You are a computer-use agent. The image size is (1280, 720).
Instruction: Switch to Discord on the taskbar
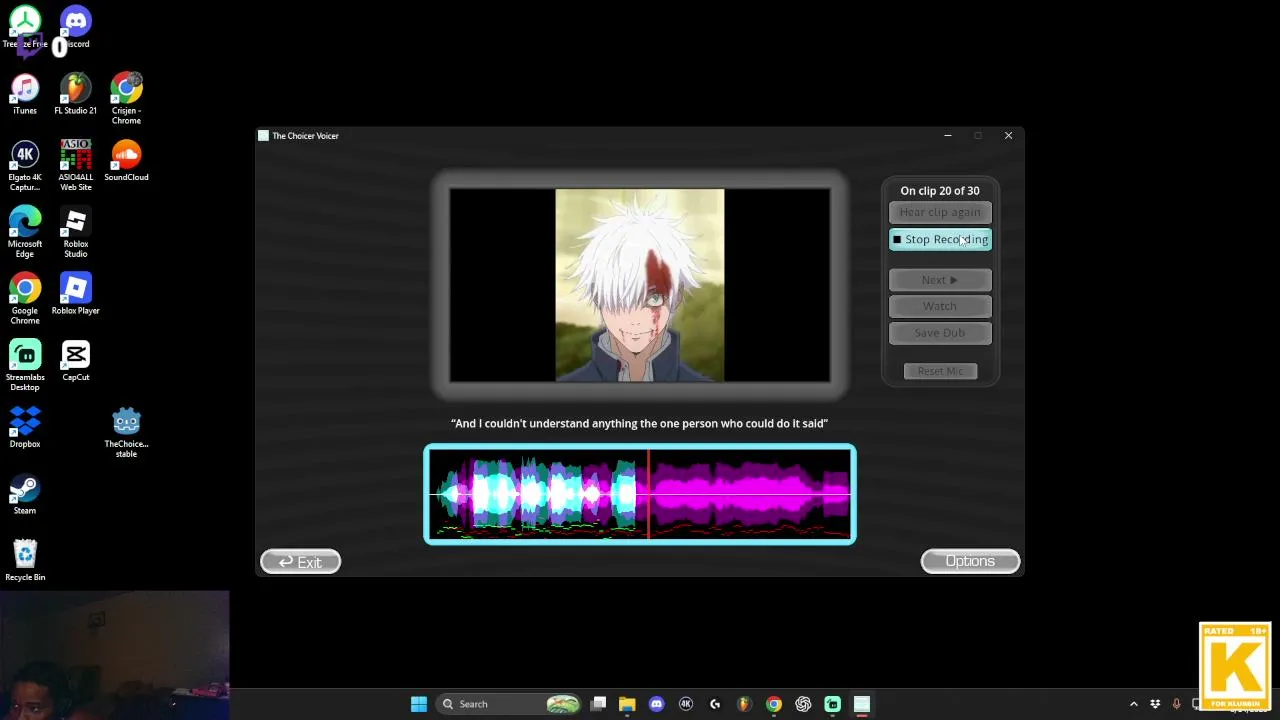click(x=656, y=704)
